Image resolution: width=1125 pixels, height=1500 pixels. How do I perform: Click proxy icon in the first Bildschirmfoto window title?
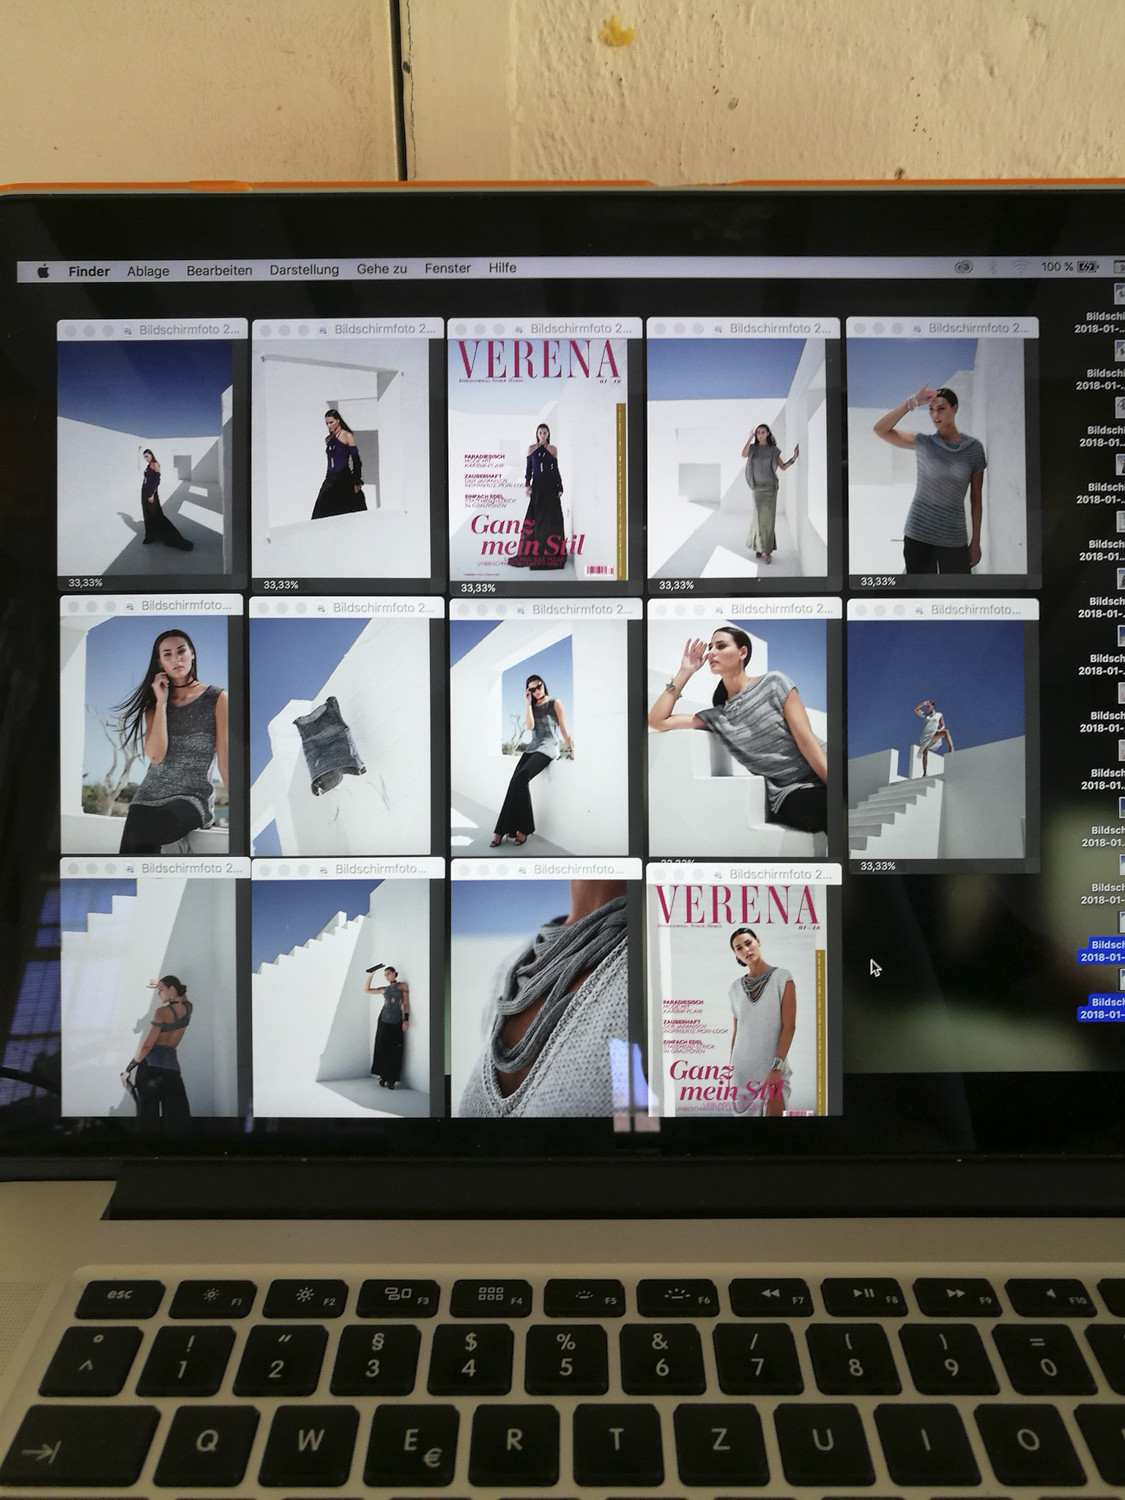128,330
